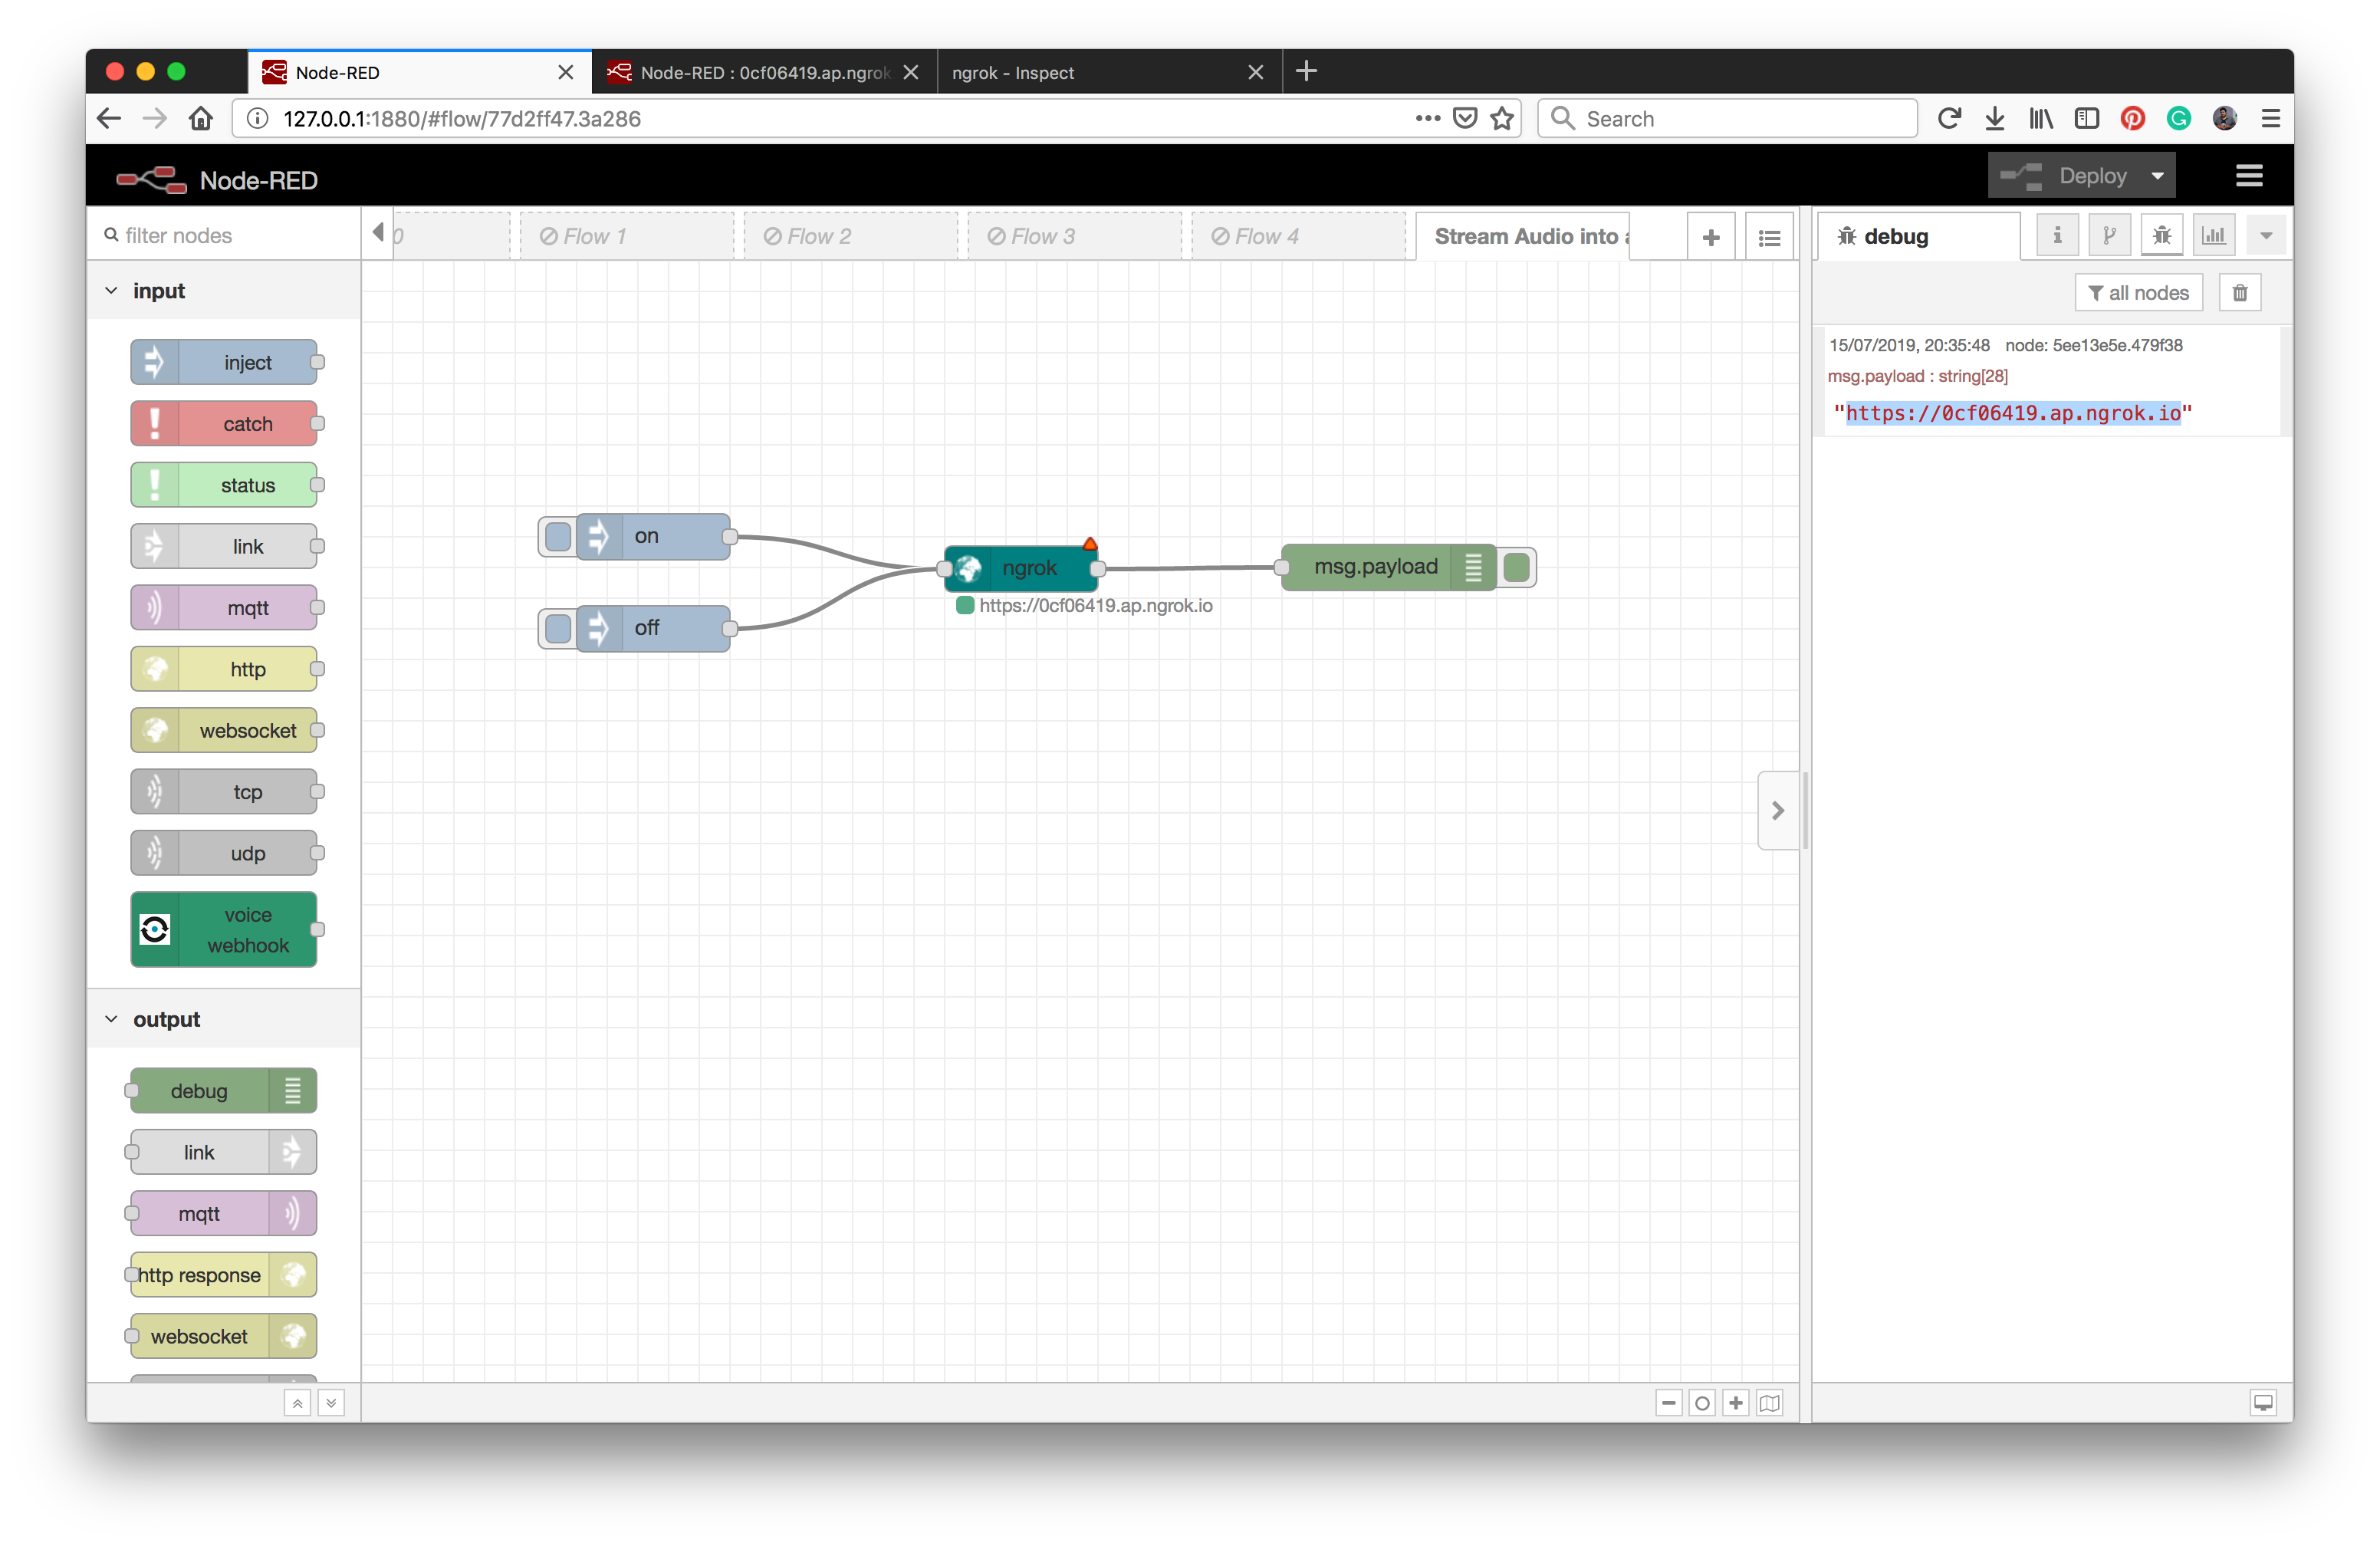Open the browser downloads panel
The width and height of the screenshot is (2380, 1546).
tap(1994, 119)
